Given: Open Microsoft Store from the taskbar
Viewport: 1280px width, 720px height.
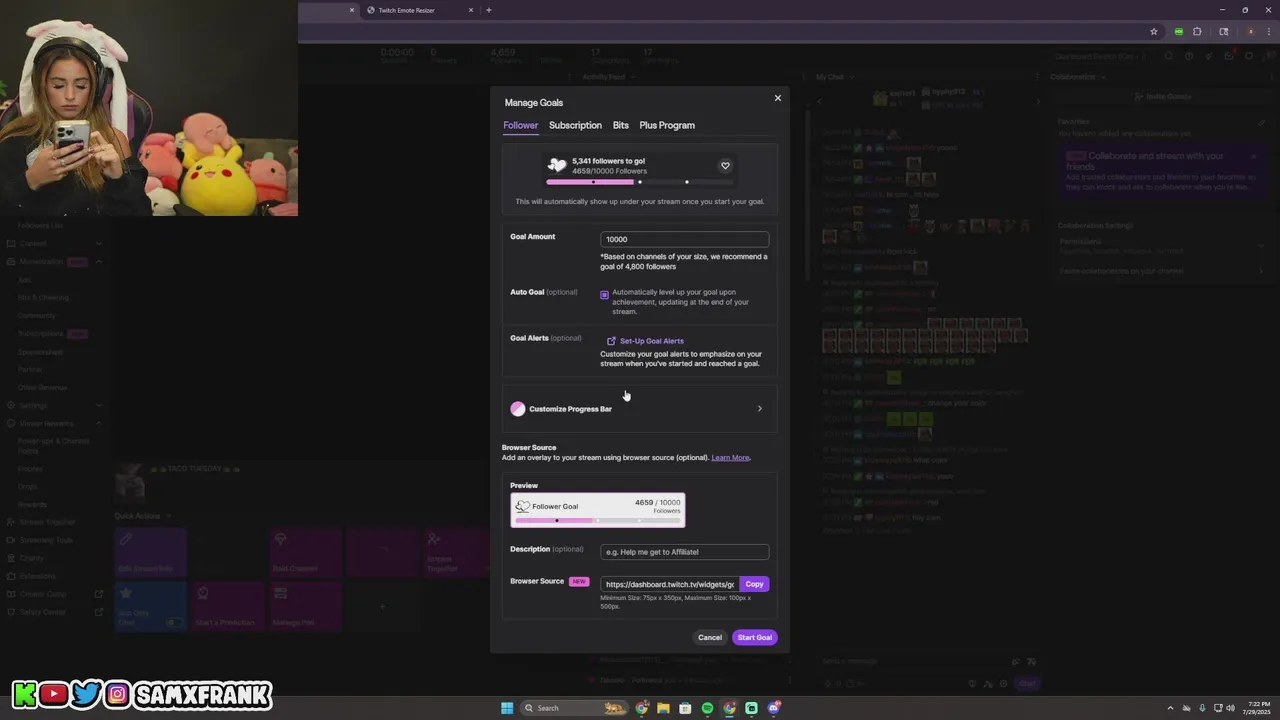Looking at the screenshot, I should pyautogui.click(x=685, y=708).
